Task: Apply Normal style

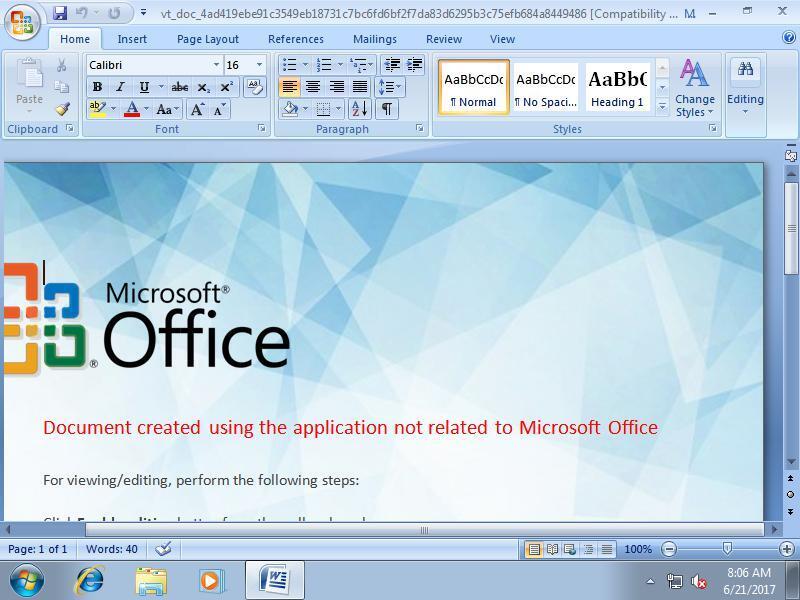Action: pyautogui.click(x=473, y=87)
